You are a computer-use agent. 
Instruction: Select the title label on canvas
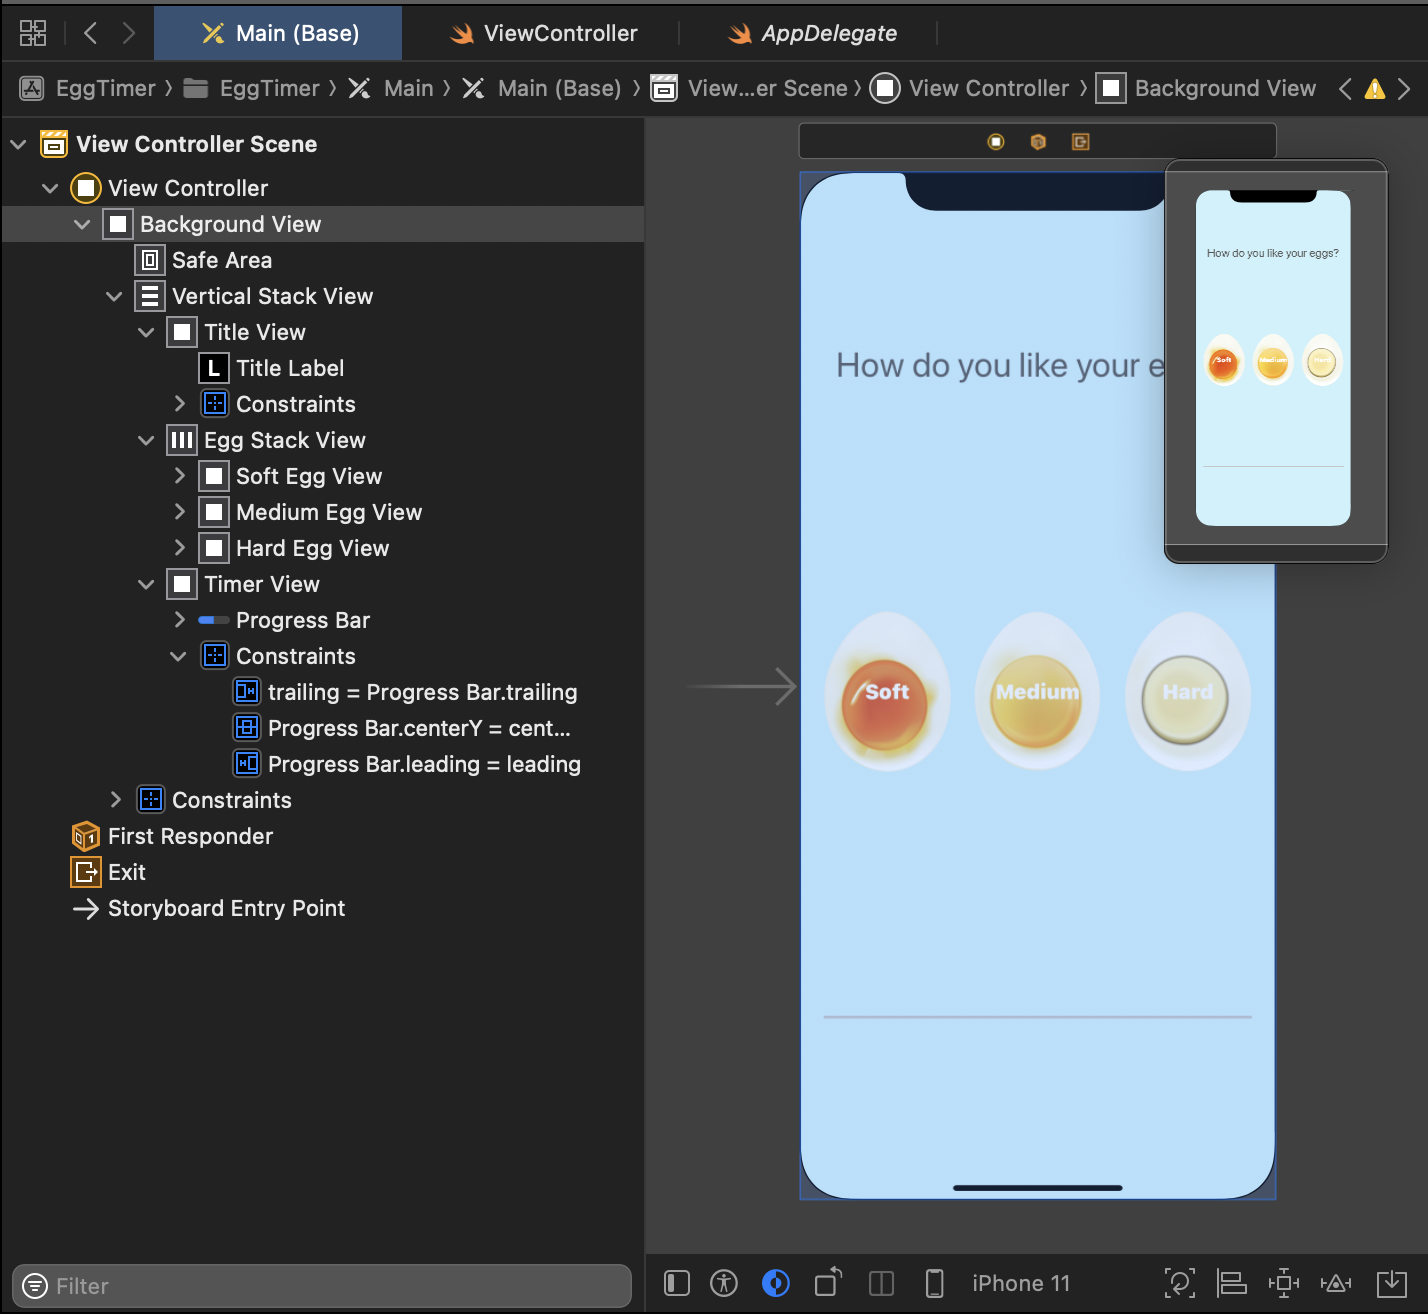1000,366
